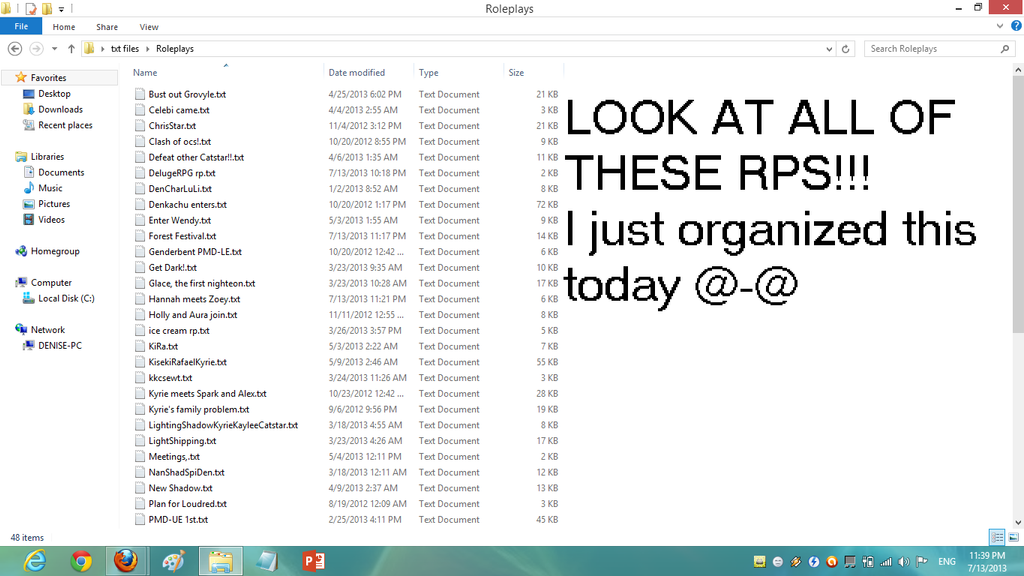Open the File tab
Screen dimensions: 1024x576
21,26
